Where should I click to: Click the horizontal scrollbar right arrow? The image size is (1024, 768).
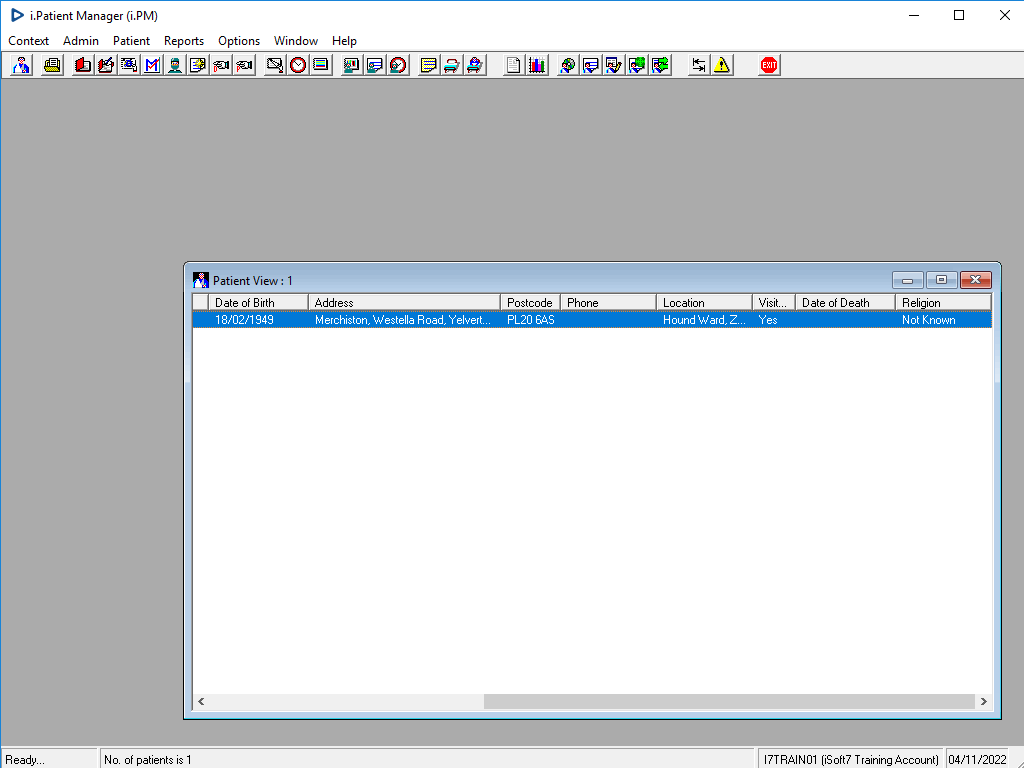pyautogui.click(x=984, y=701)
